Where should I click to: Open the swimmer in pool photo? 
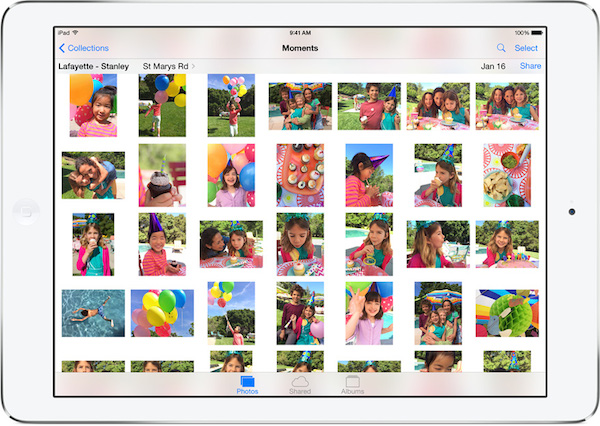[x=93, y=313]
